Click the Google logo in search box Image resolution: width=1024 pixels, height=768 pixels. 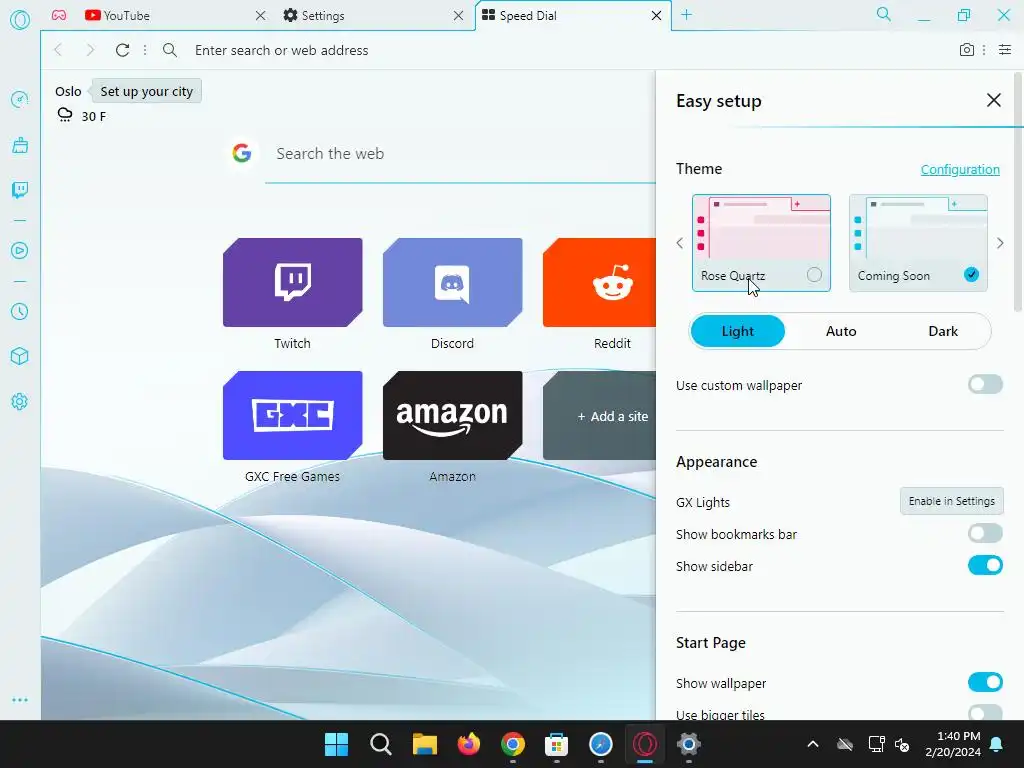[x=242, y=153]
